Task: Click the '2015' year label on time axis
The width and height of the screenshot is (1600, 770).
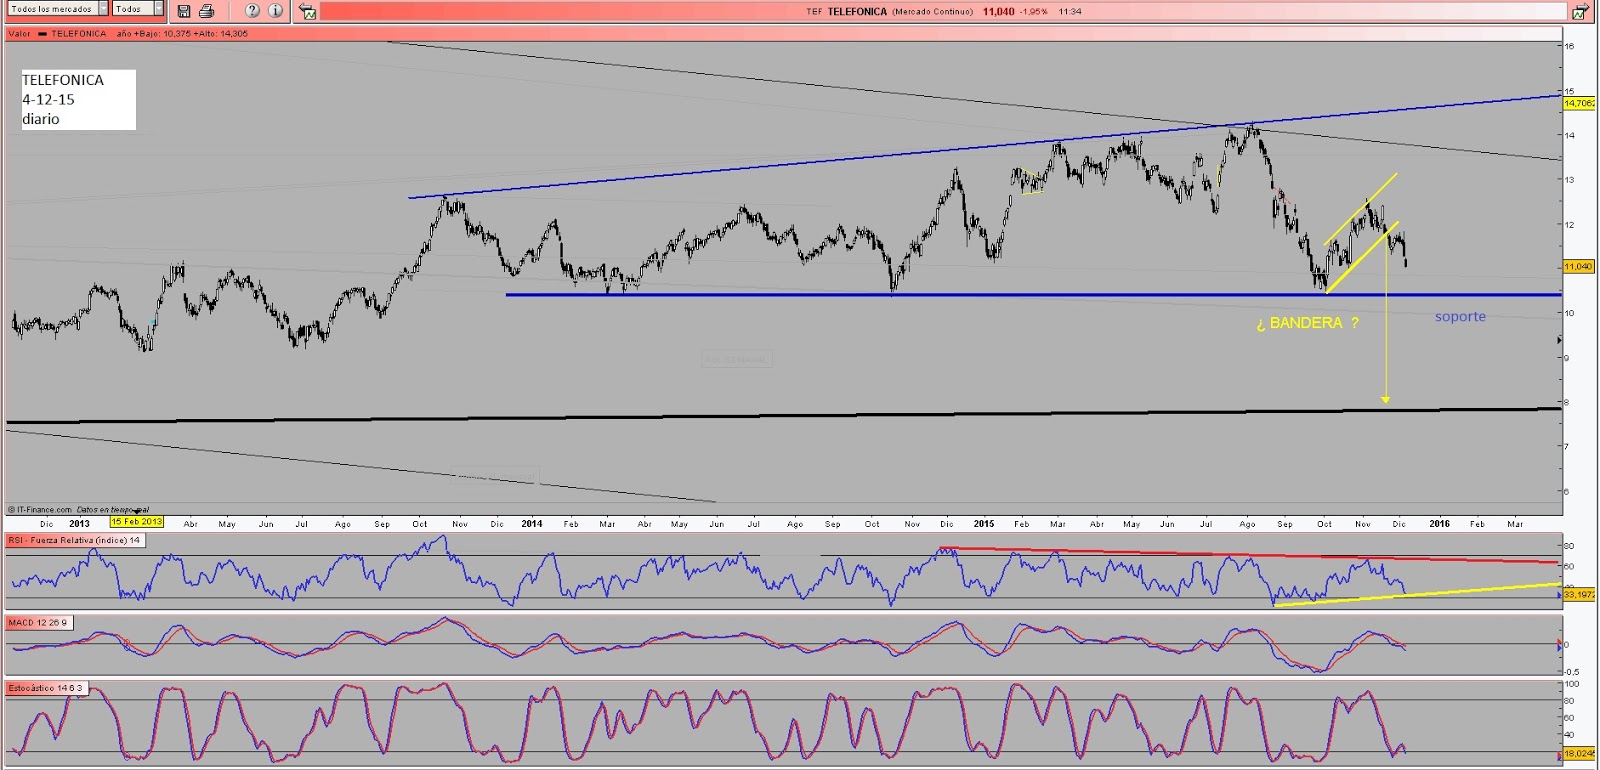Action: click(984, 524)
